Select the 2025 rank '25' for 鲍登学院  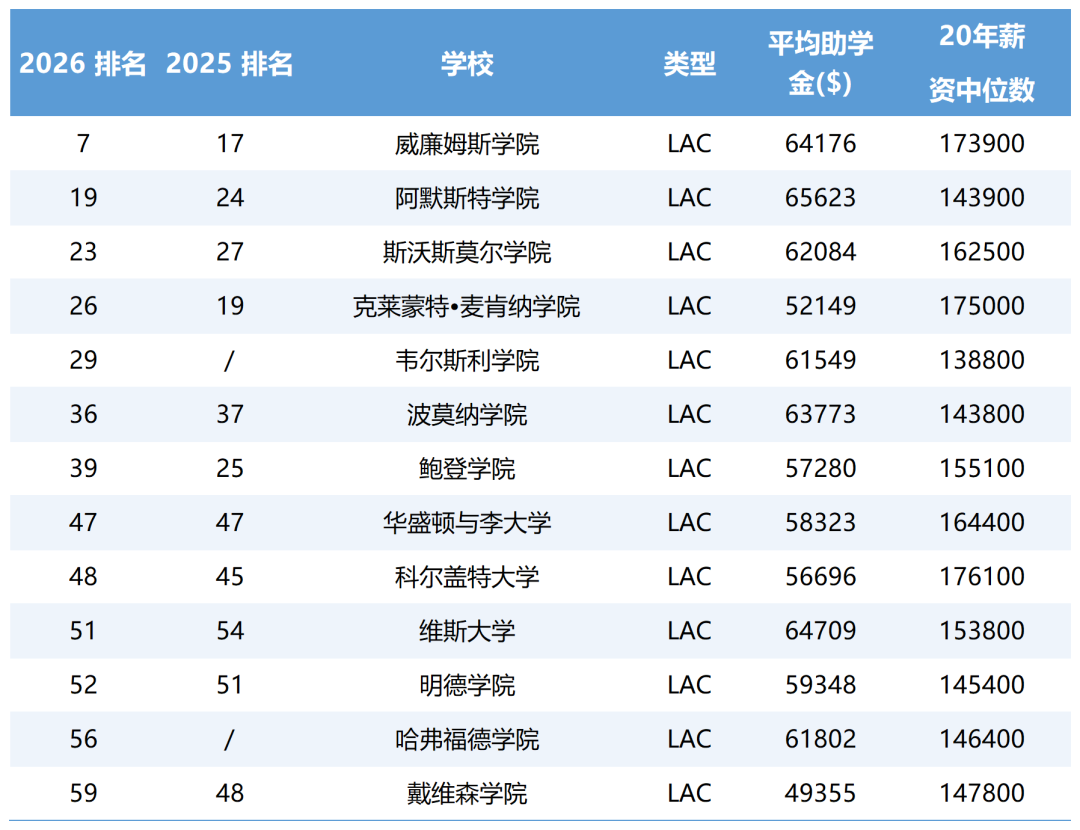click(x=229, y=469)
